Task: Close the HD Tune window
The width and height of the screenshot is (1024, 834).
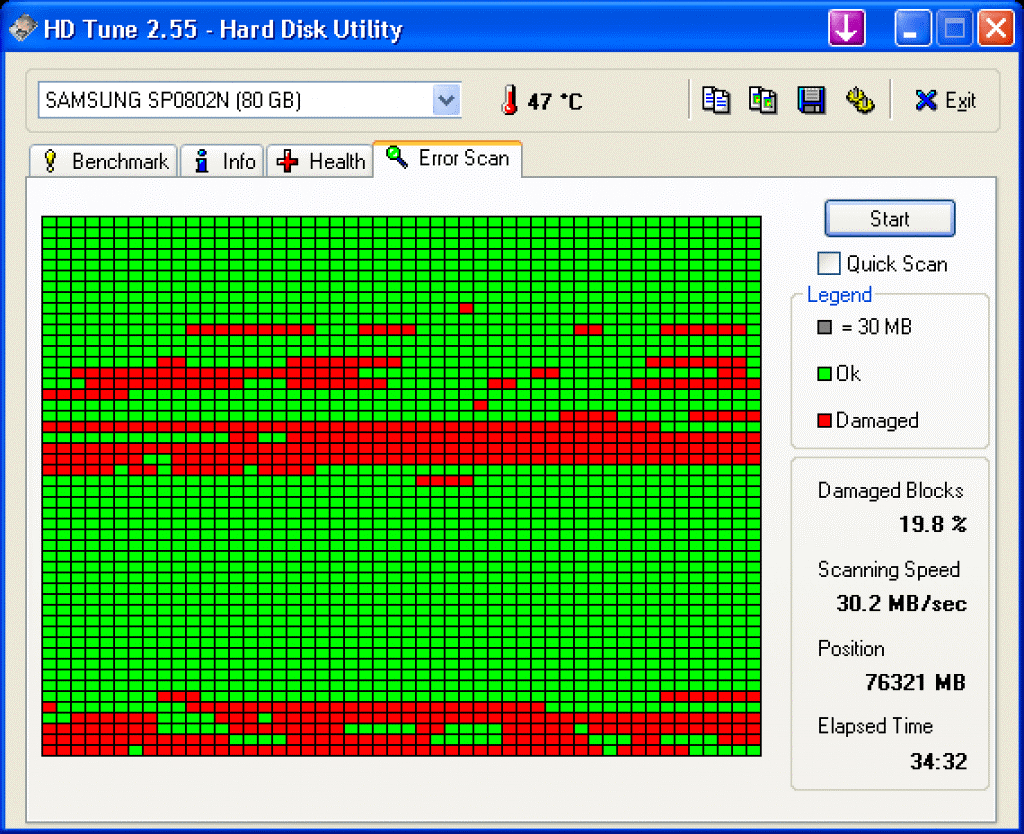Action: [996, 28]
